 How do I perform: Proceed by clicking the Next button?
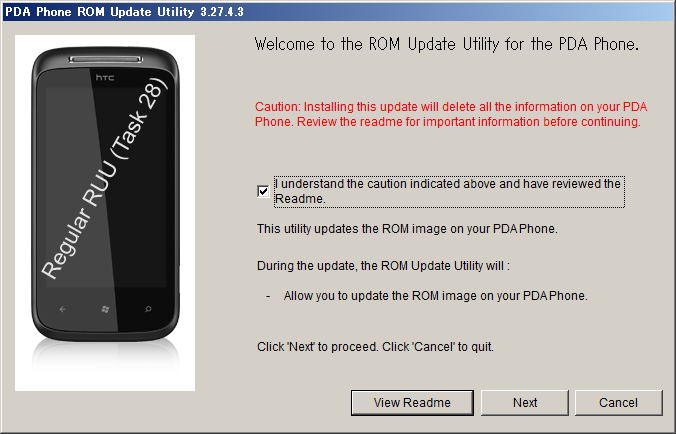[525, 403]
